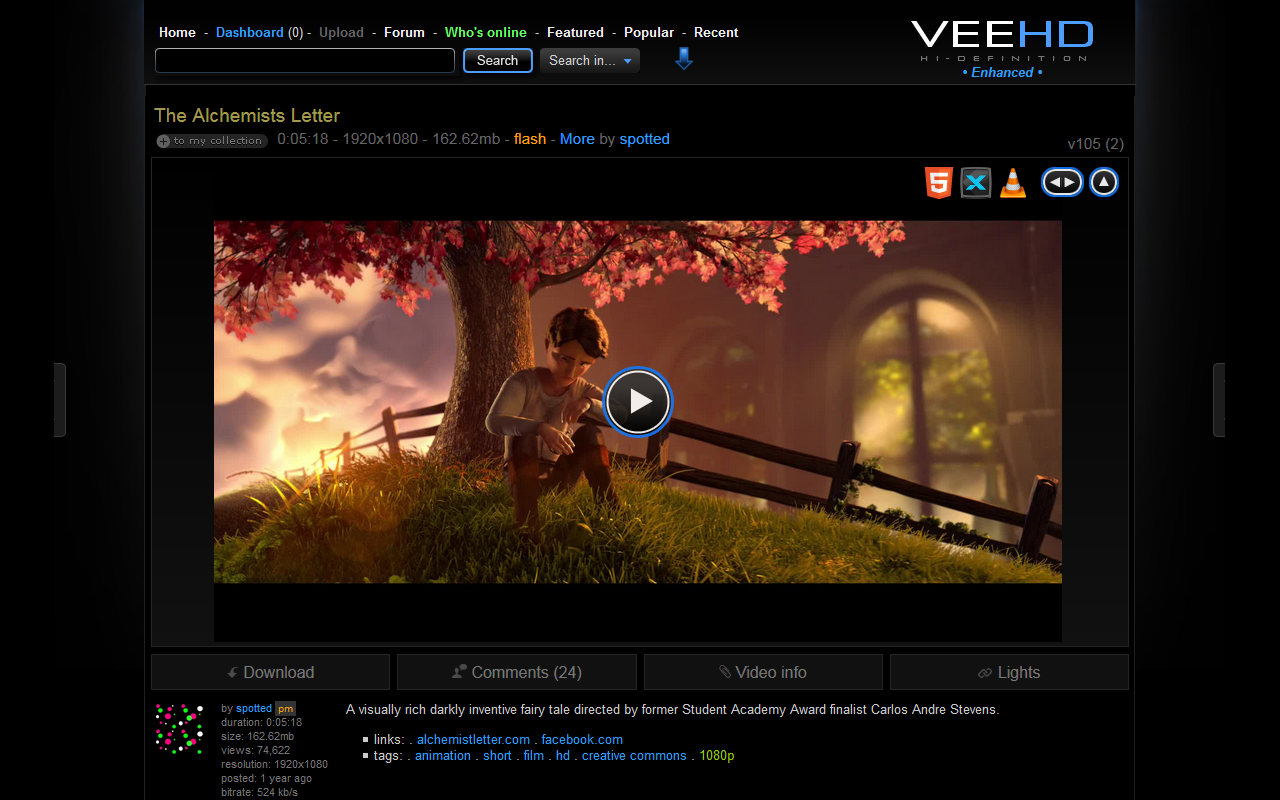This screenshot has height=800, width=1280.
Task: Open the animation tag link
Action: point(443,755)
